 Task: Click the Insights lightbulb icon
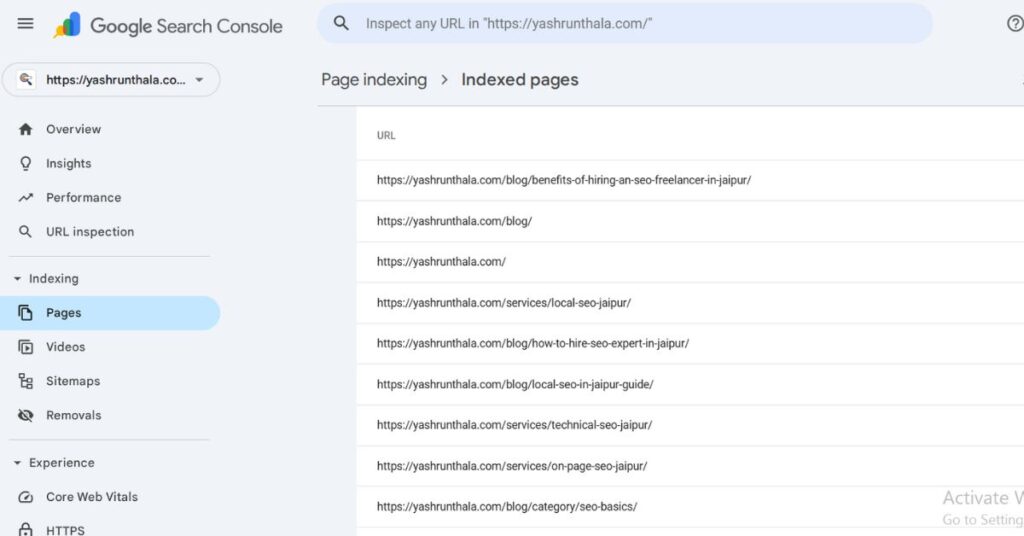(x=25, y=163)
